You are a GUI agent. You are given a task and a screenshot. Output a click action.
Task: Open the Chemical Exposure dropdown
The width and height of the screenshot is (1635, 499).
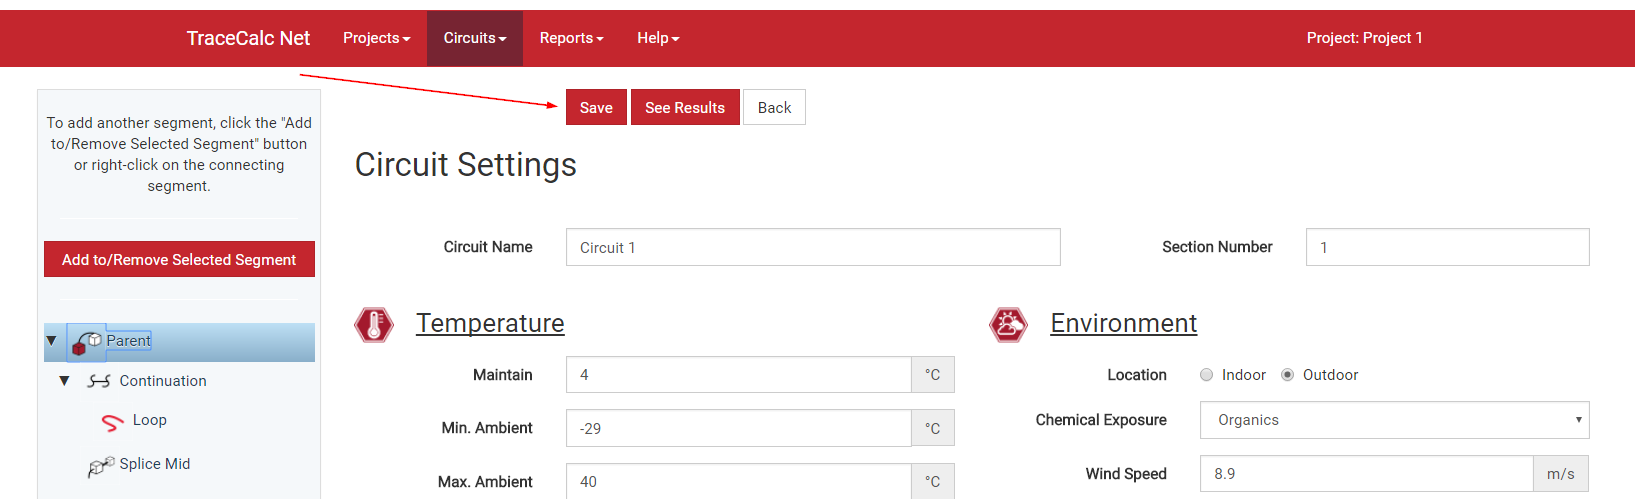pos(1394,420)
